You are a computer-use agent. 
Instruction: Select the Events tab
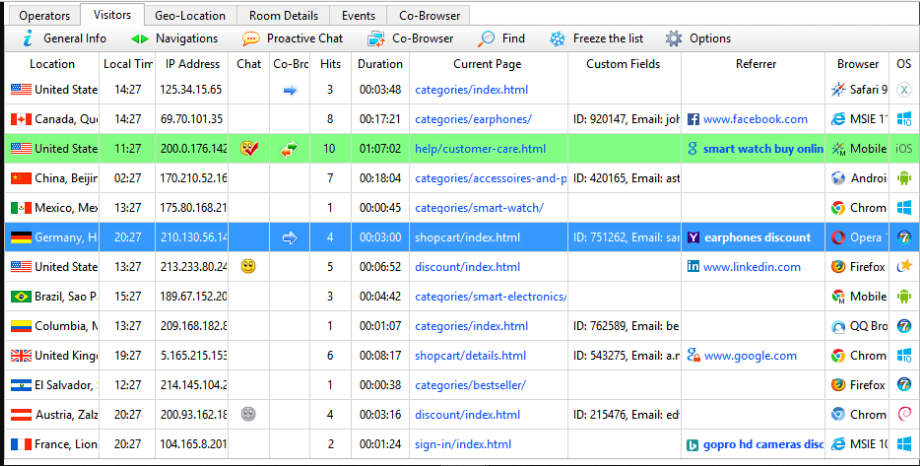tap(358, 15)
